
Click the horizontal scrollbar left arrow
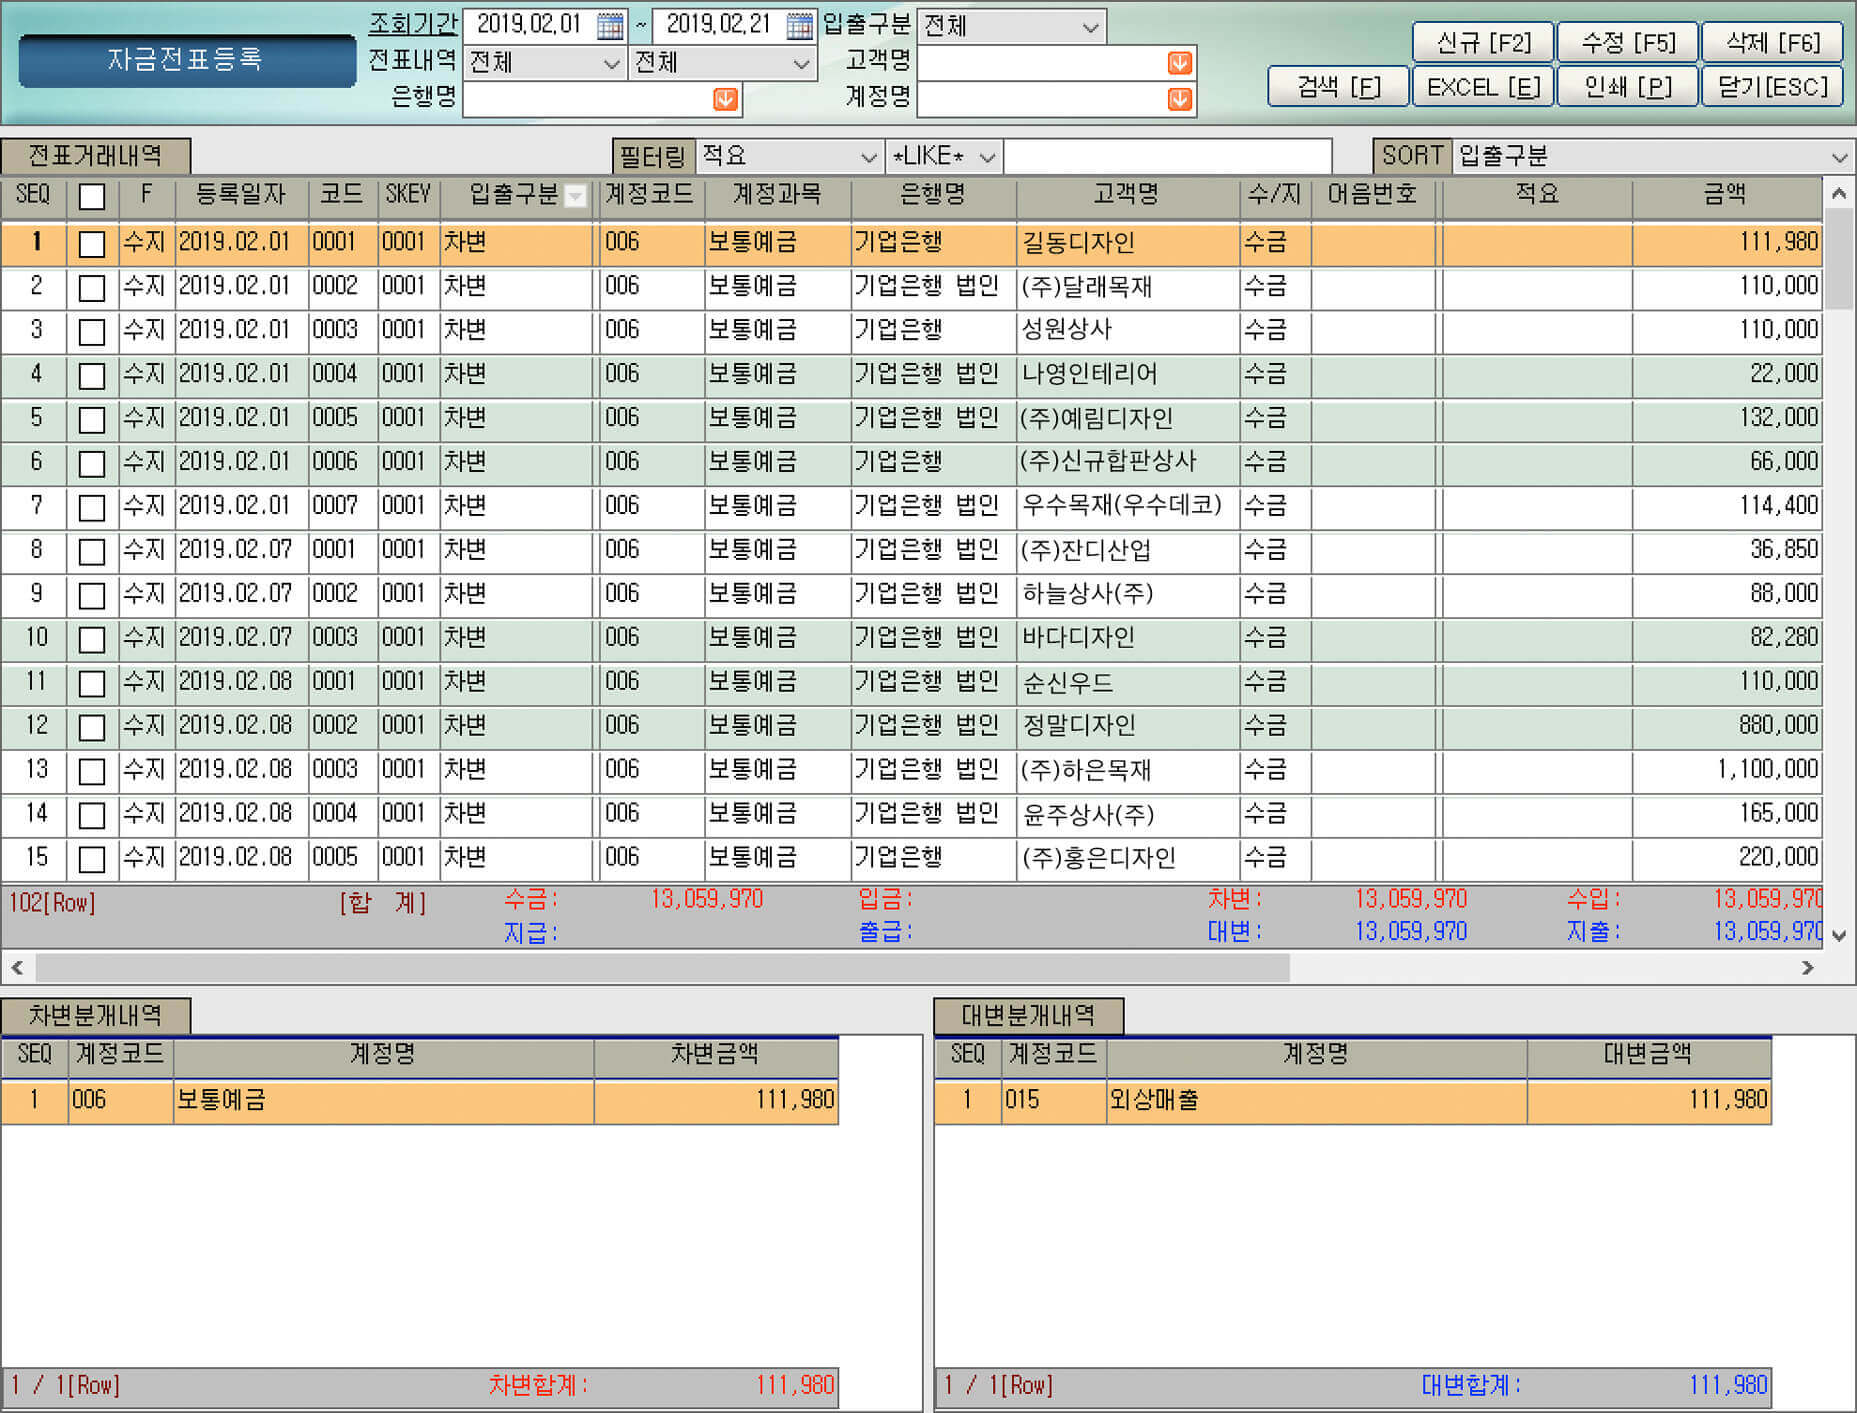(x=17, y=967)
